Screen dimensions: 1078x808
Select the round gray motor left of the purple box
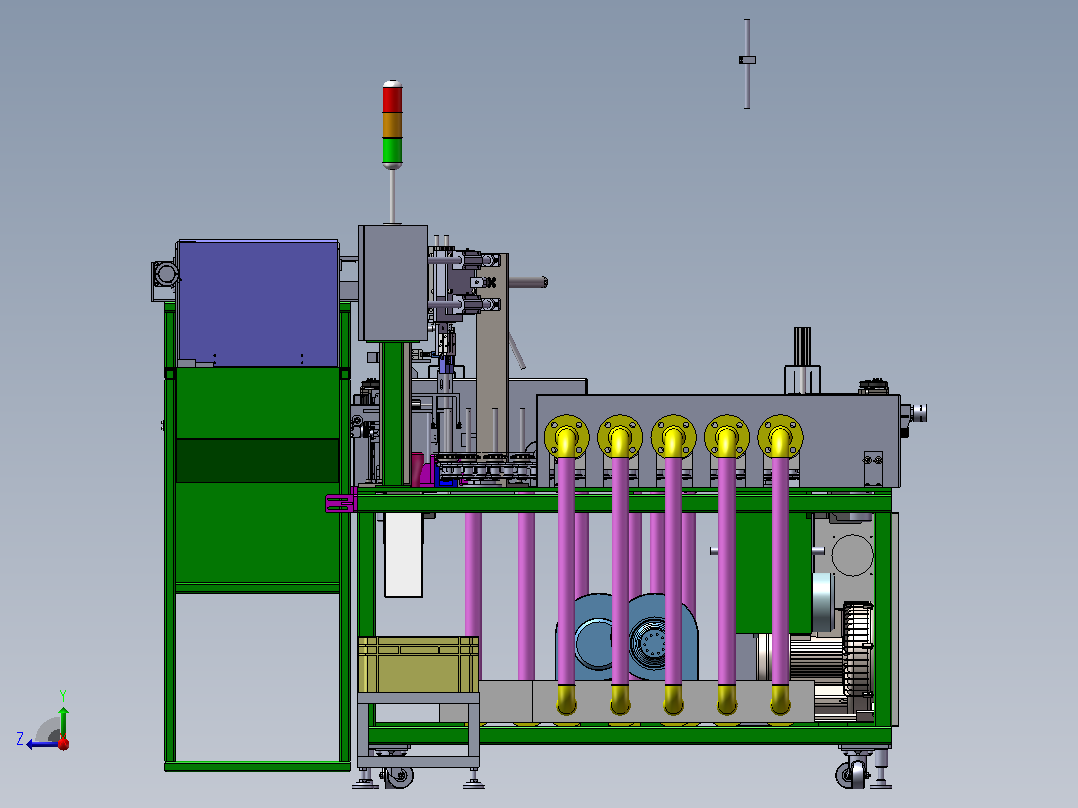coord(165,274)
